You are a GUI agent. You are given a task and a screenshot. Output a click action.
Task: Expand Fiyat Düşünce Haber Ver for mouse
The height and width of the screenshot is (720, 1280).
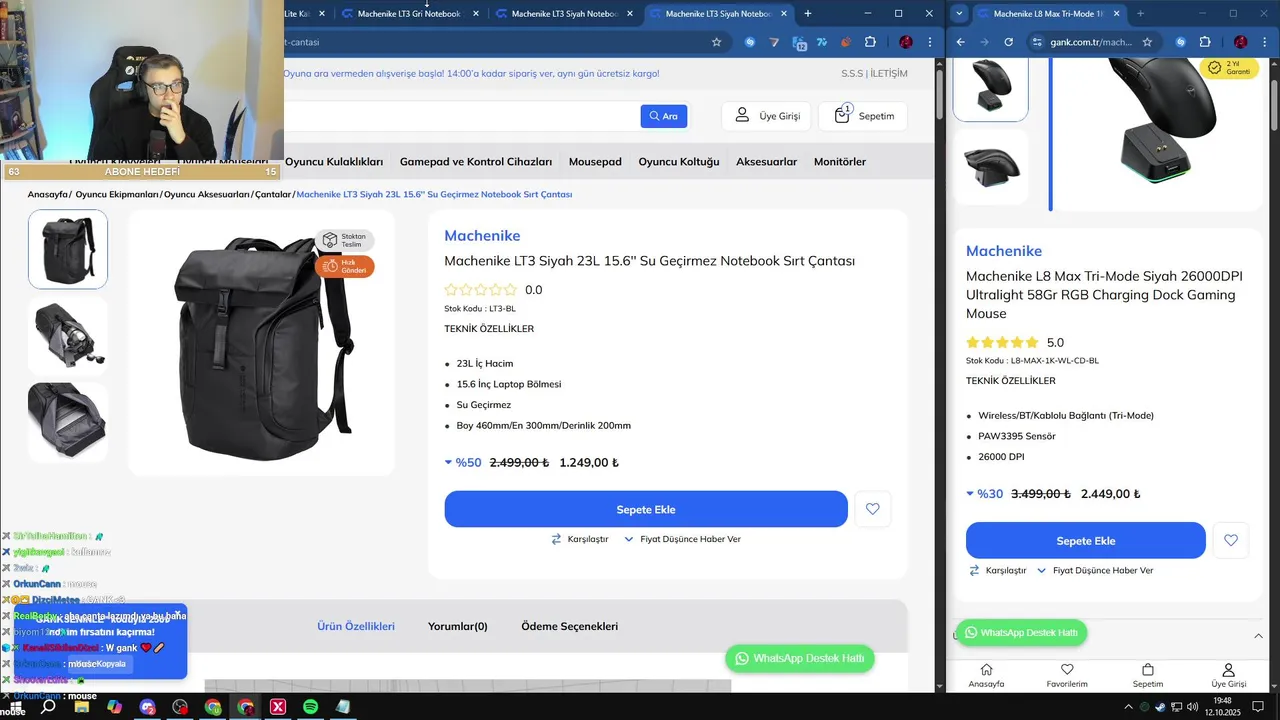[1095, 570]
